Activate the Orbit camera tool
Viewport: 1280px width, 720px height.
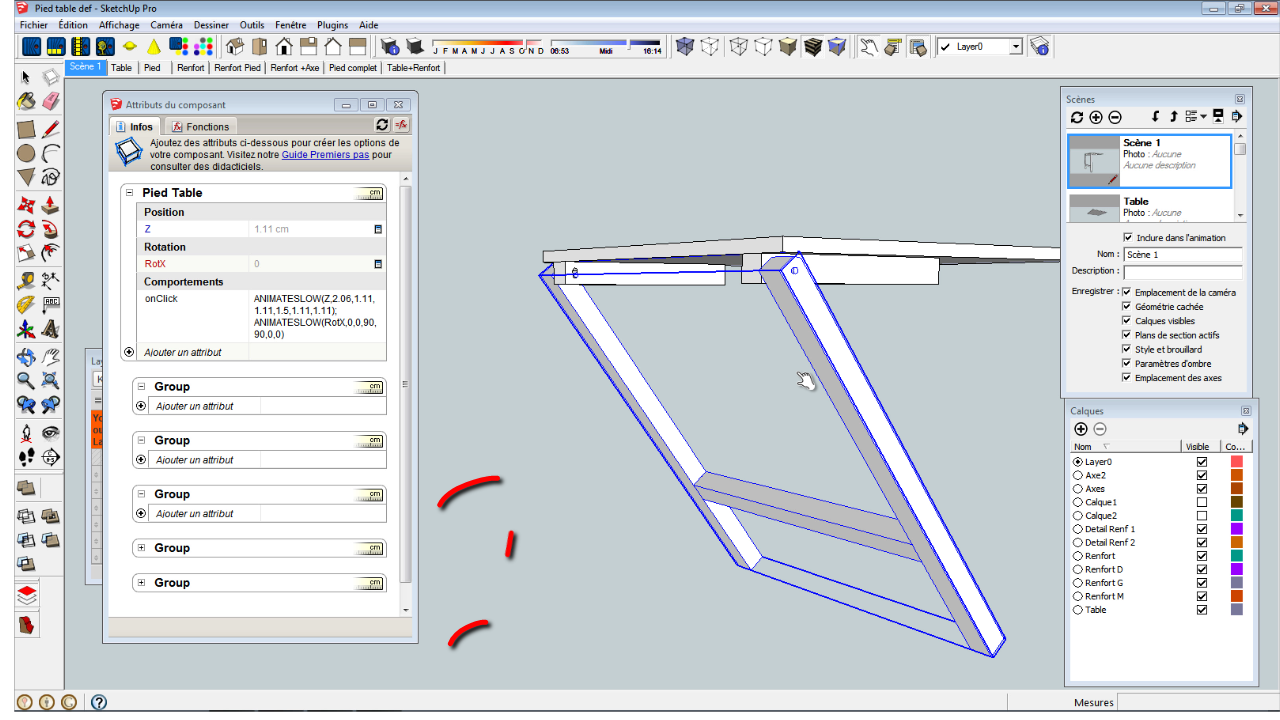pos(27,357)
